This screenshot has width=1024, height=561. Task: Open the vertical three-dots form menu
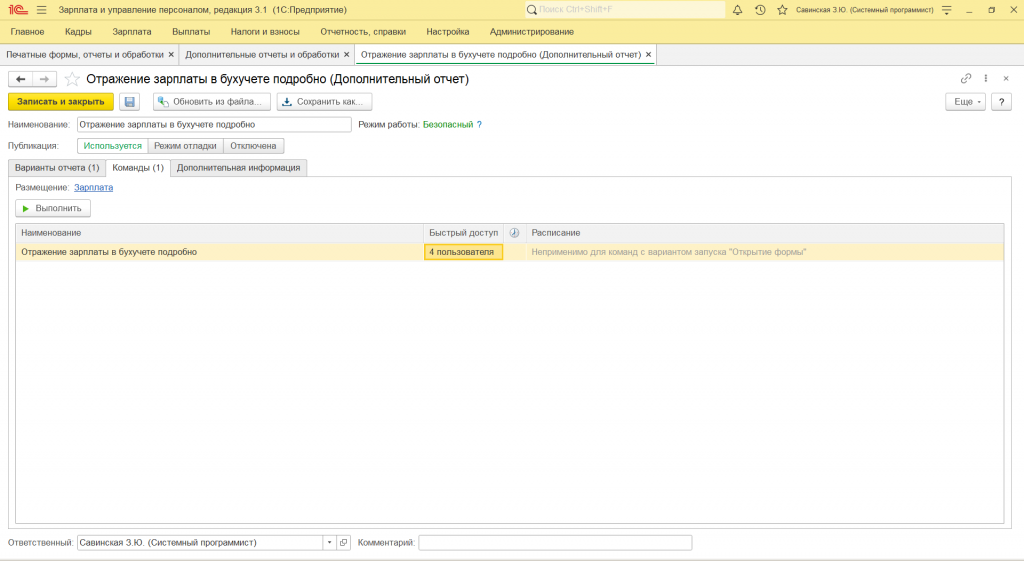click(985, 78)
